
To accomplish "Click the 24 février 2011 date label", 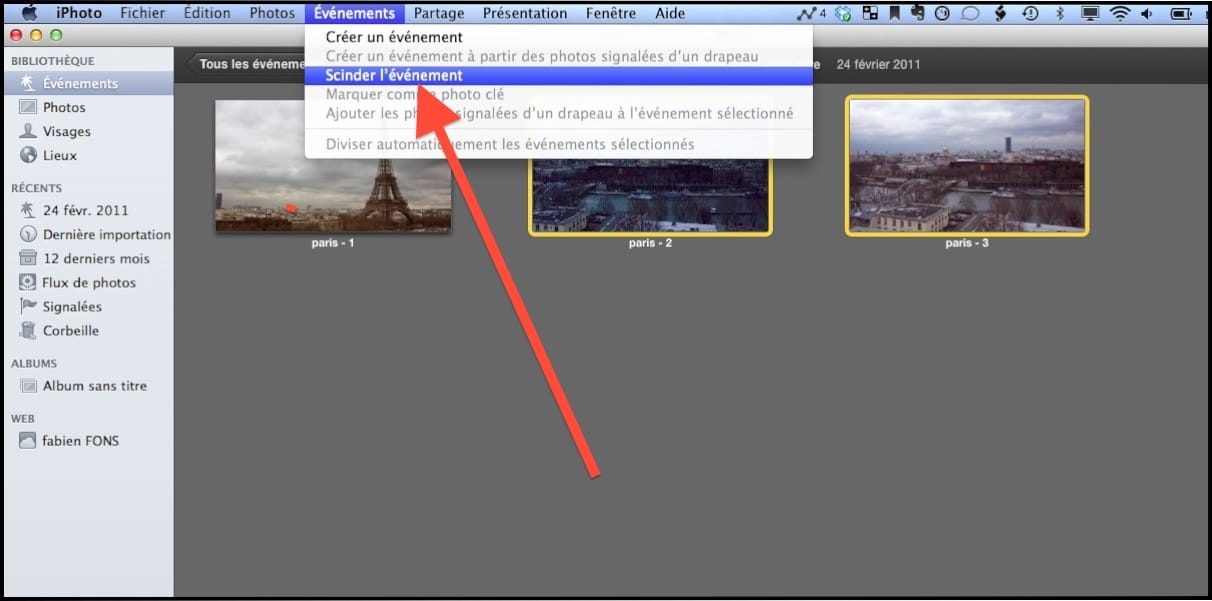I will (878, 64).
